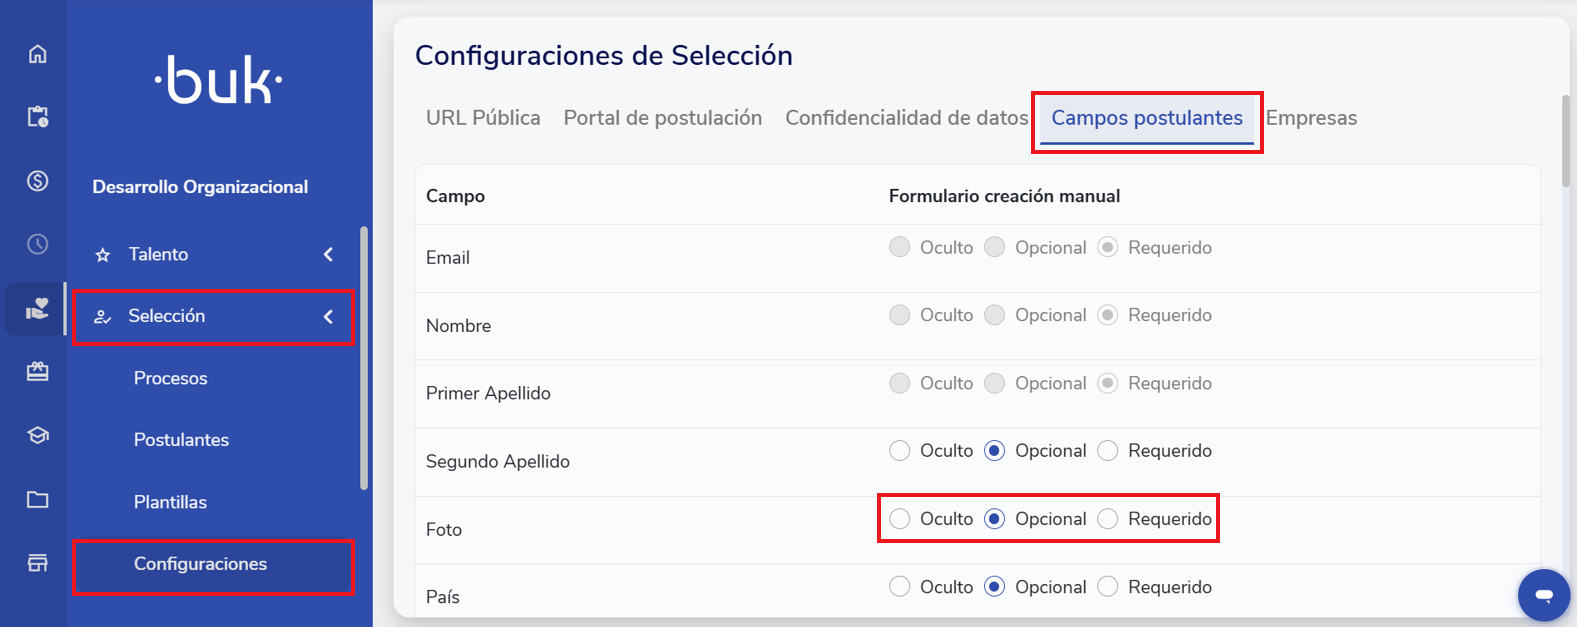1577x627 pixels.
Task: Open the dollar sign payroll icon
Action: click(37, 181)
